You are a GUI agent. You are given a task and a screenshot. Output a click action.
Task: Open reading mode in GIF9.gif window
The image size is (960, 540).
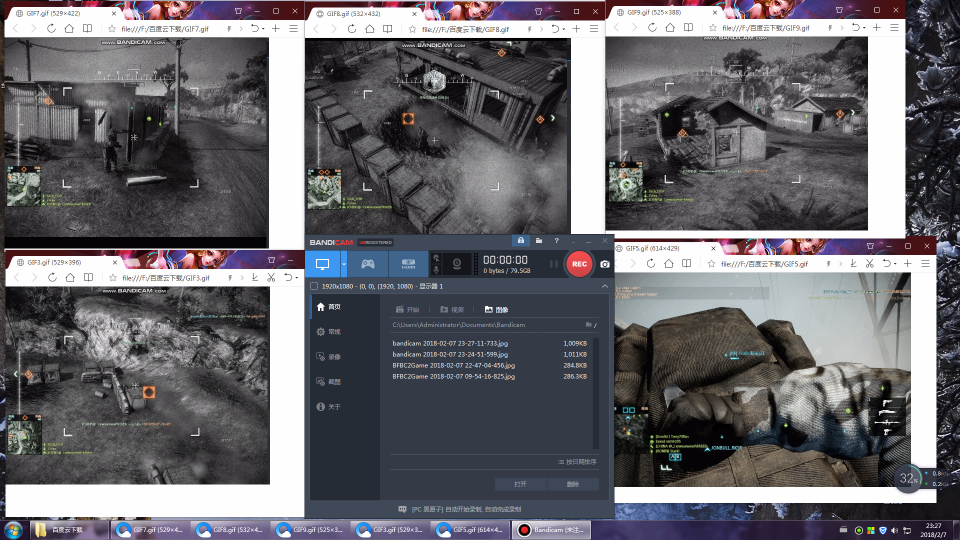coord(688,28)
